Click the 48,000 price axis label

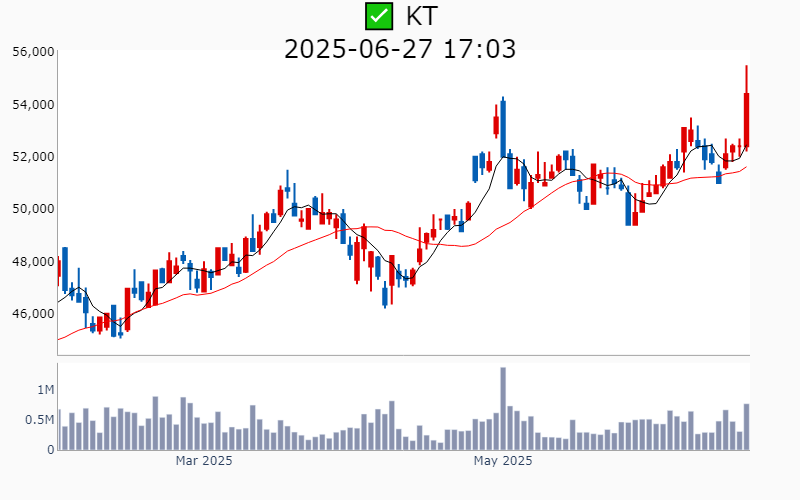click(34, 261)
